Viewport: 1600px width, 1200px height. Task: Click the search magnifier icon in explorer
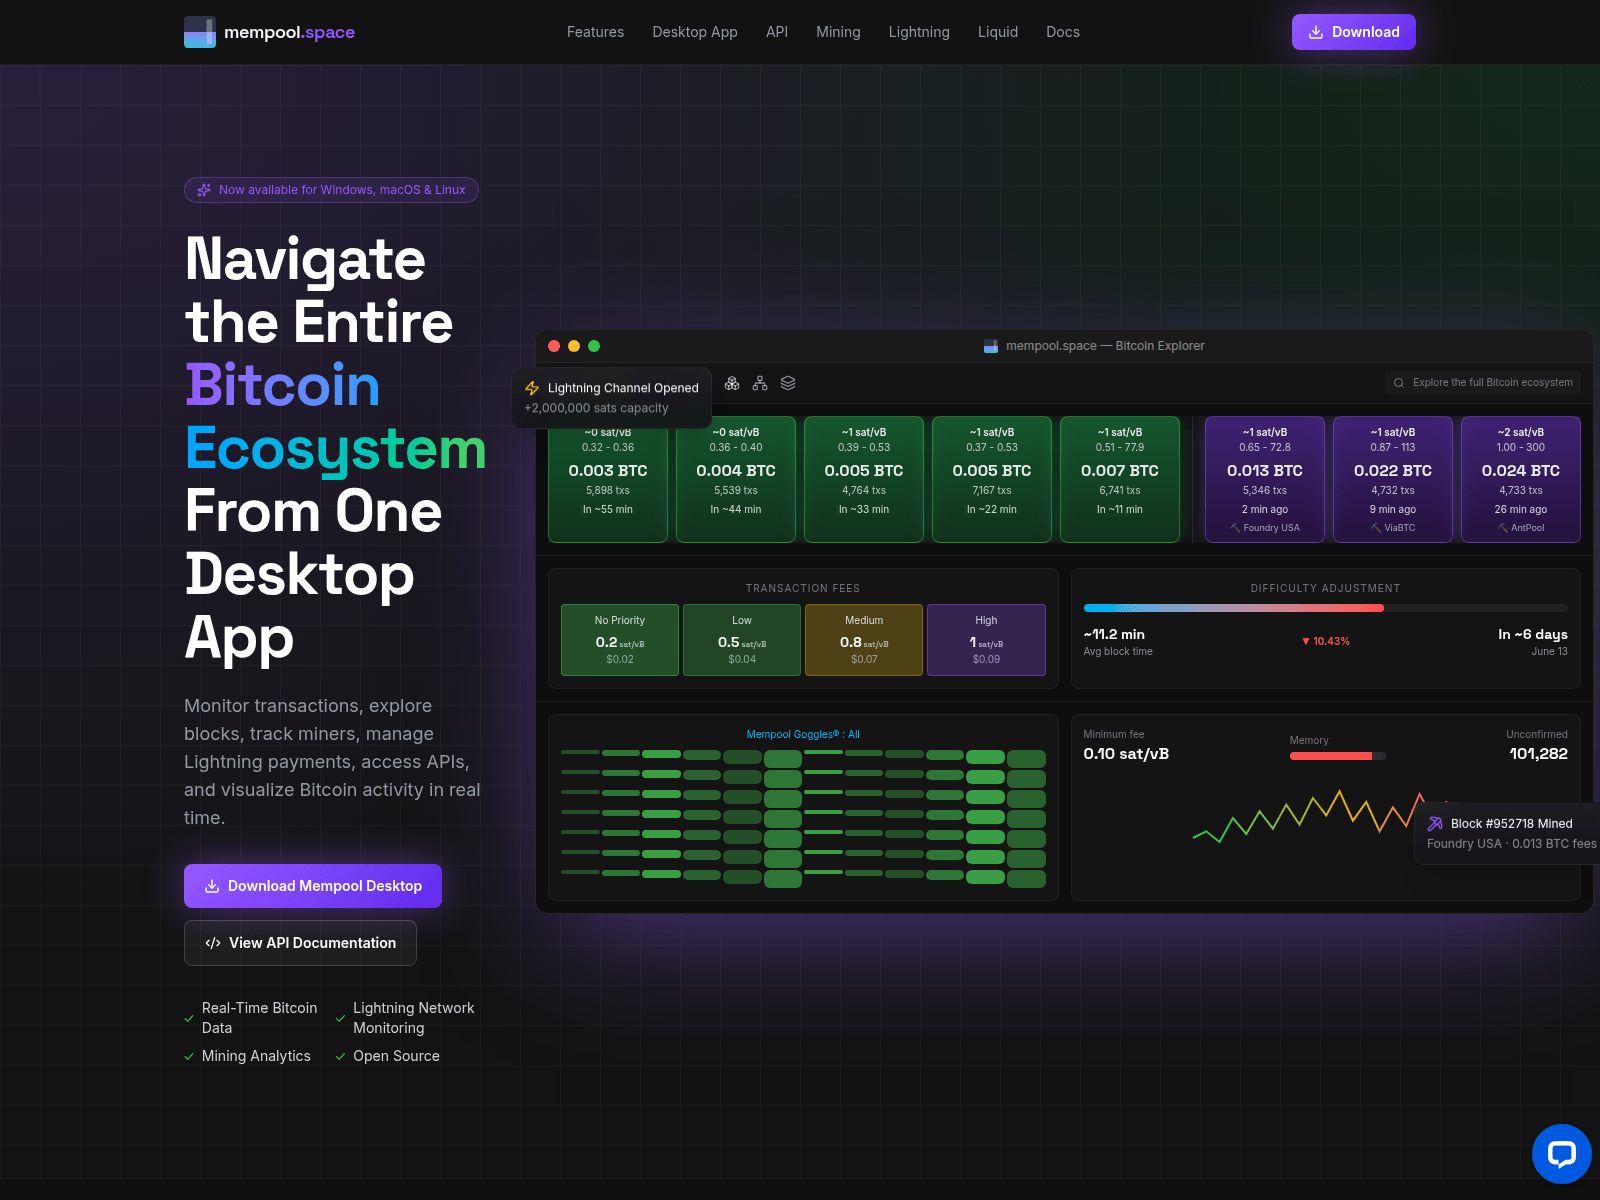[1399, 383]
